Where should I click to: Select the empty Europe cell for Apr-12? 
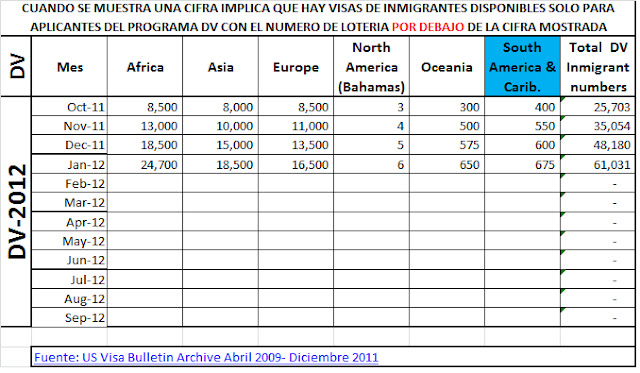pos(296,222)
